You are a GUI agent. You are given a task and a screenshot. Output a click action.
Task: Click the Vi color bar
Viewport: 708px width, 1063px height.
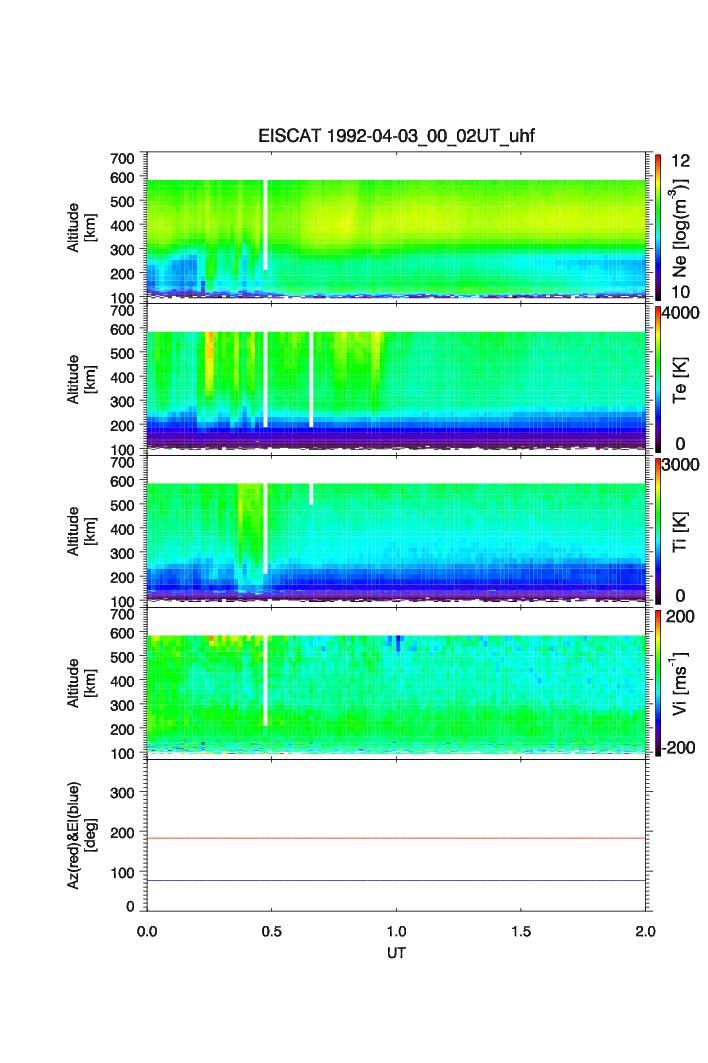tap(658, 683)
